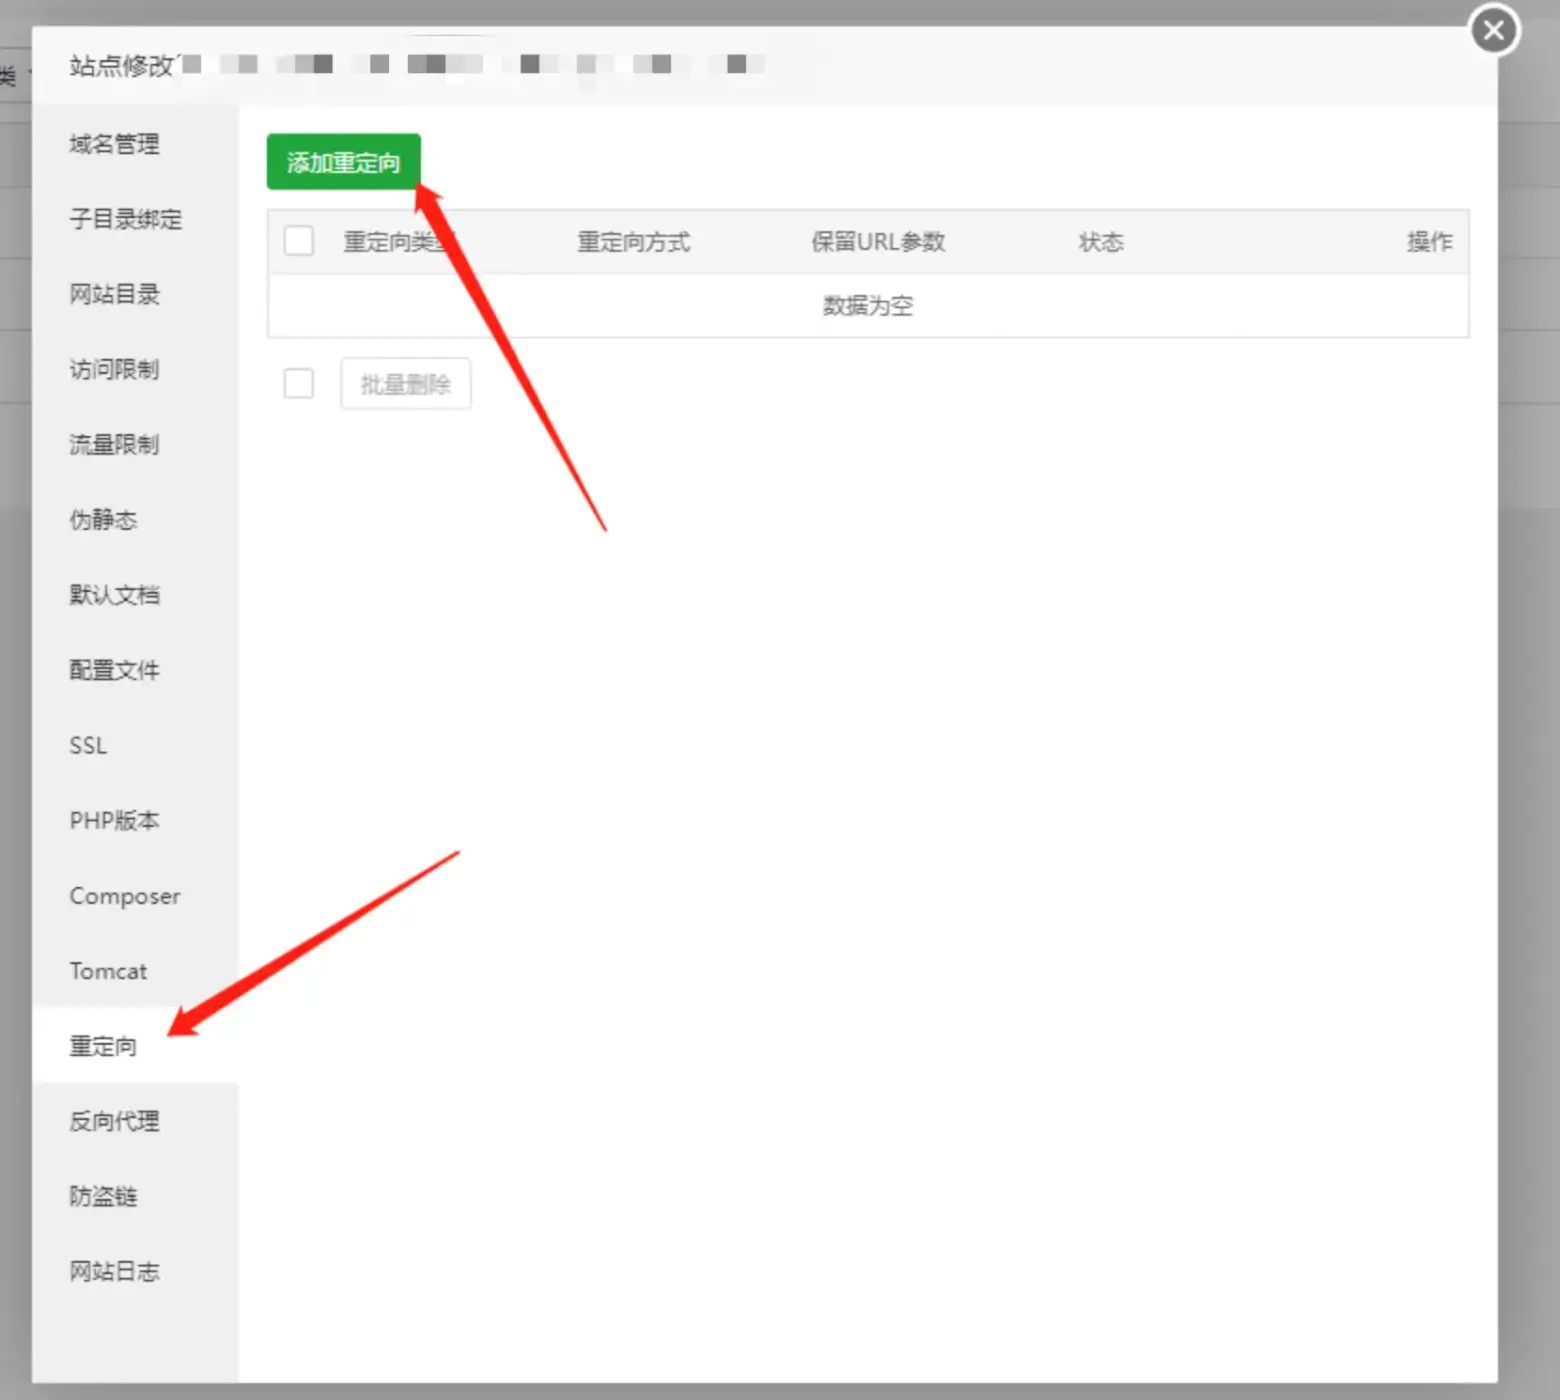Viewport: 1560px width, 1400px height.
Task: Select the Composer sidebar item
Action: 125,896
